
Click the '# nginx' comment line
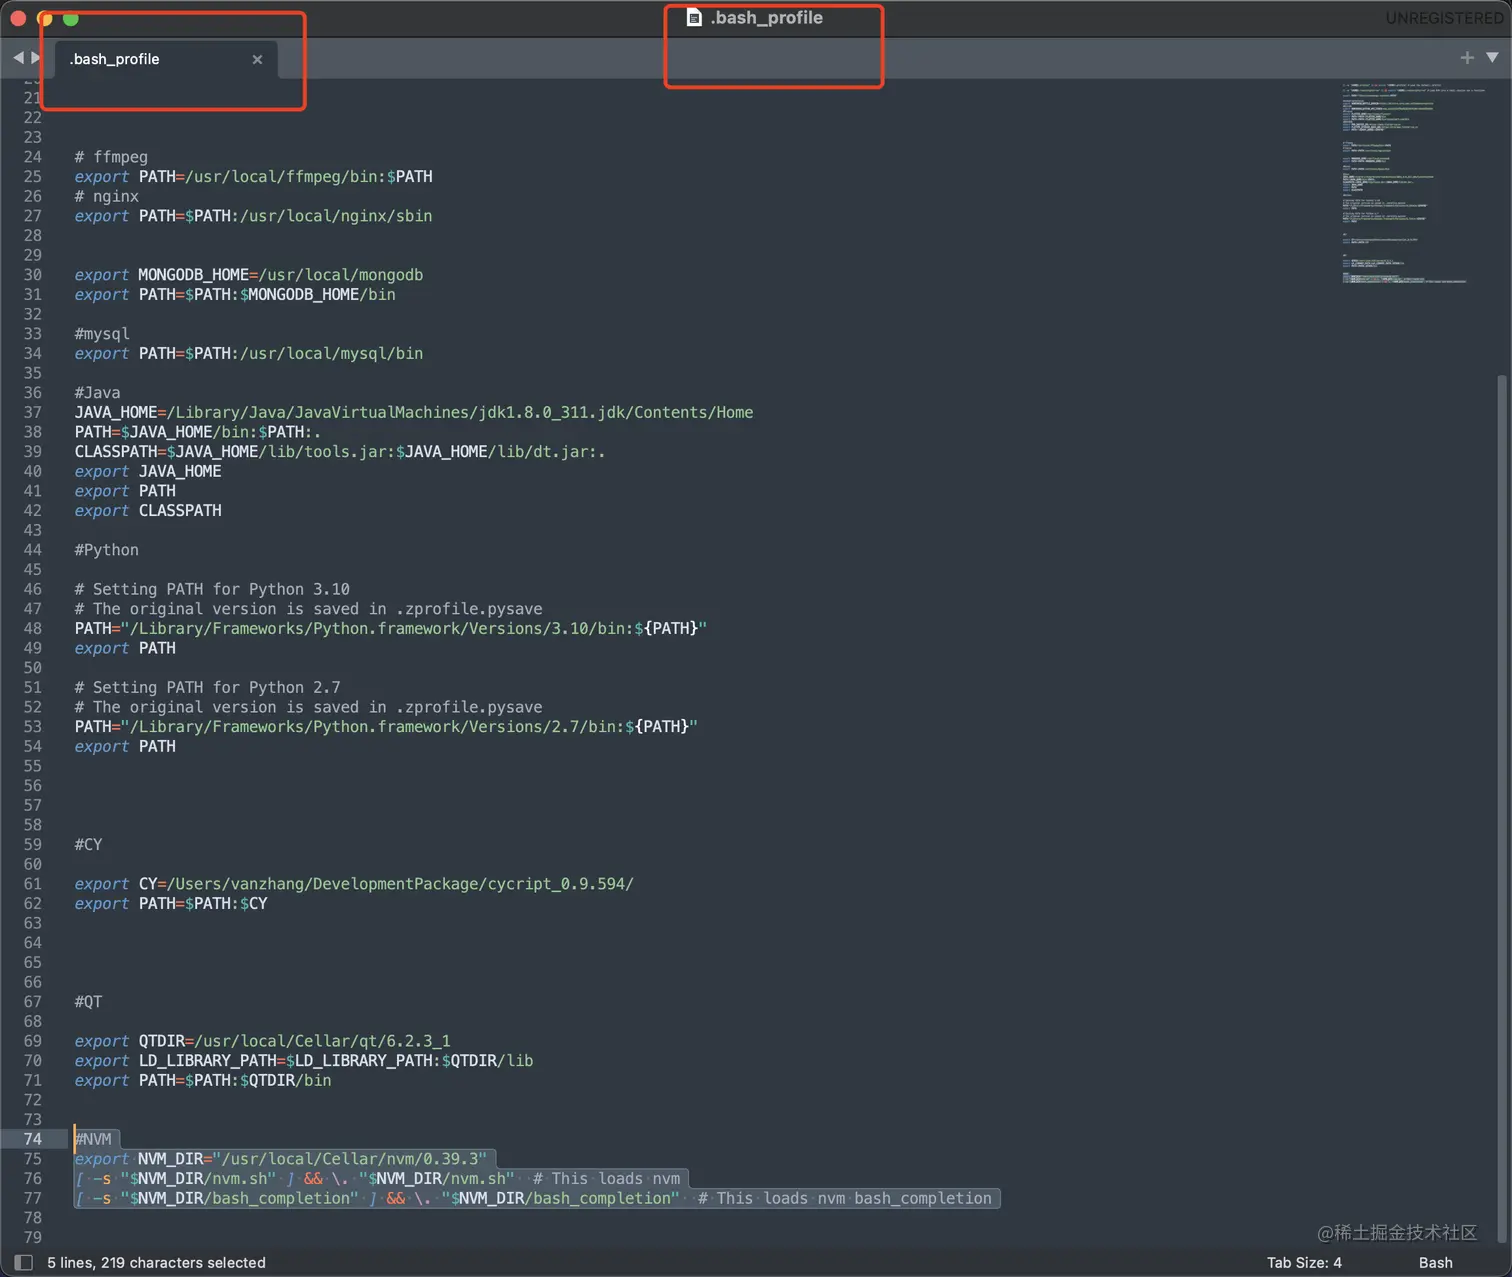point(106,196)
